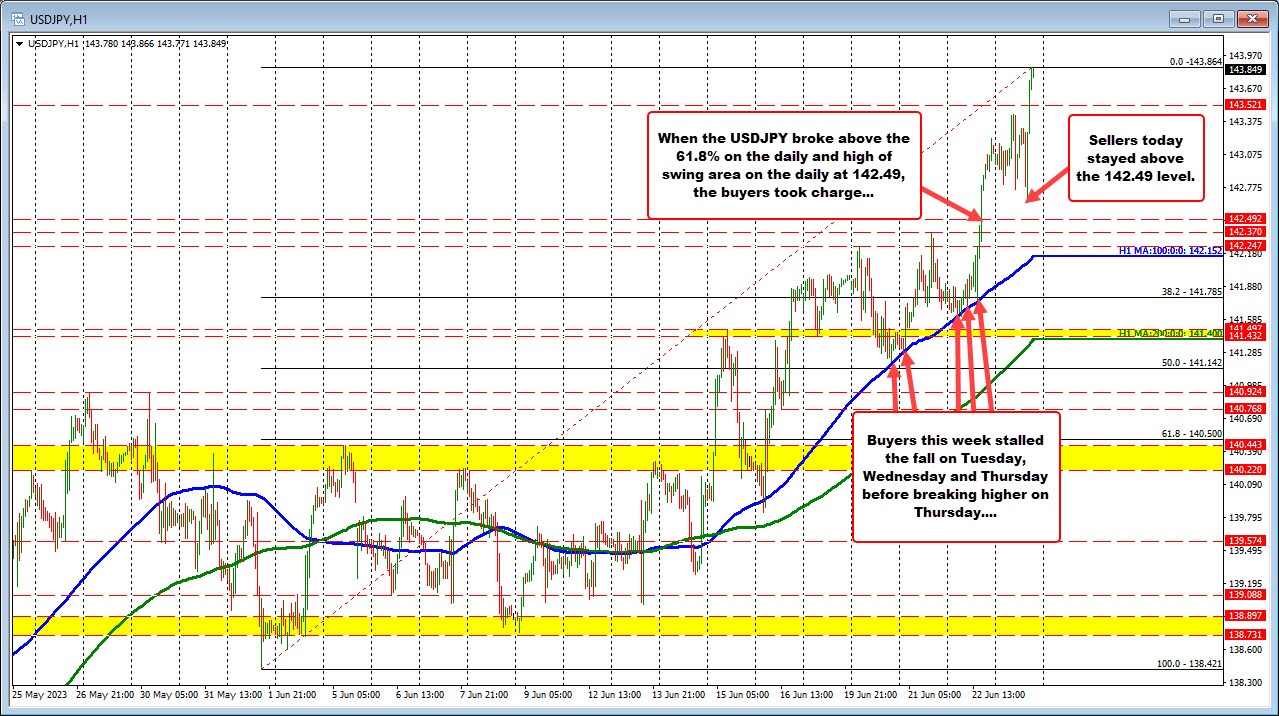
Task: Click the 19 Jun 21:00 time axis label
Action: click(871, 693)
